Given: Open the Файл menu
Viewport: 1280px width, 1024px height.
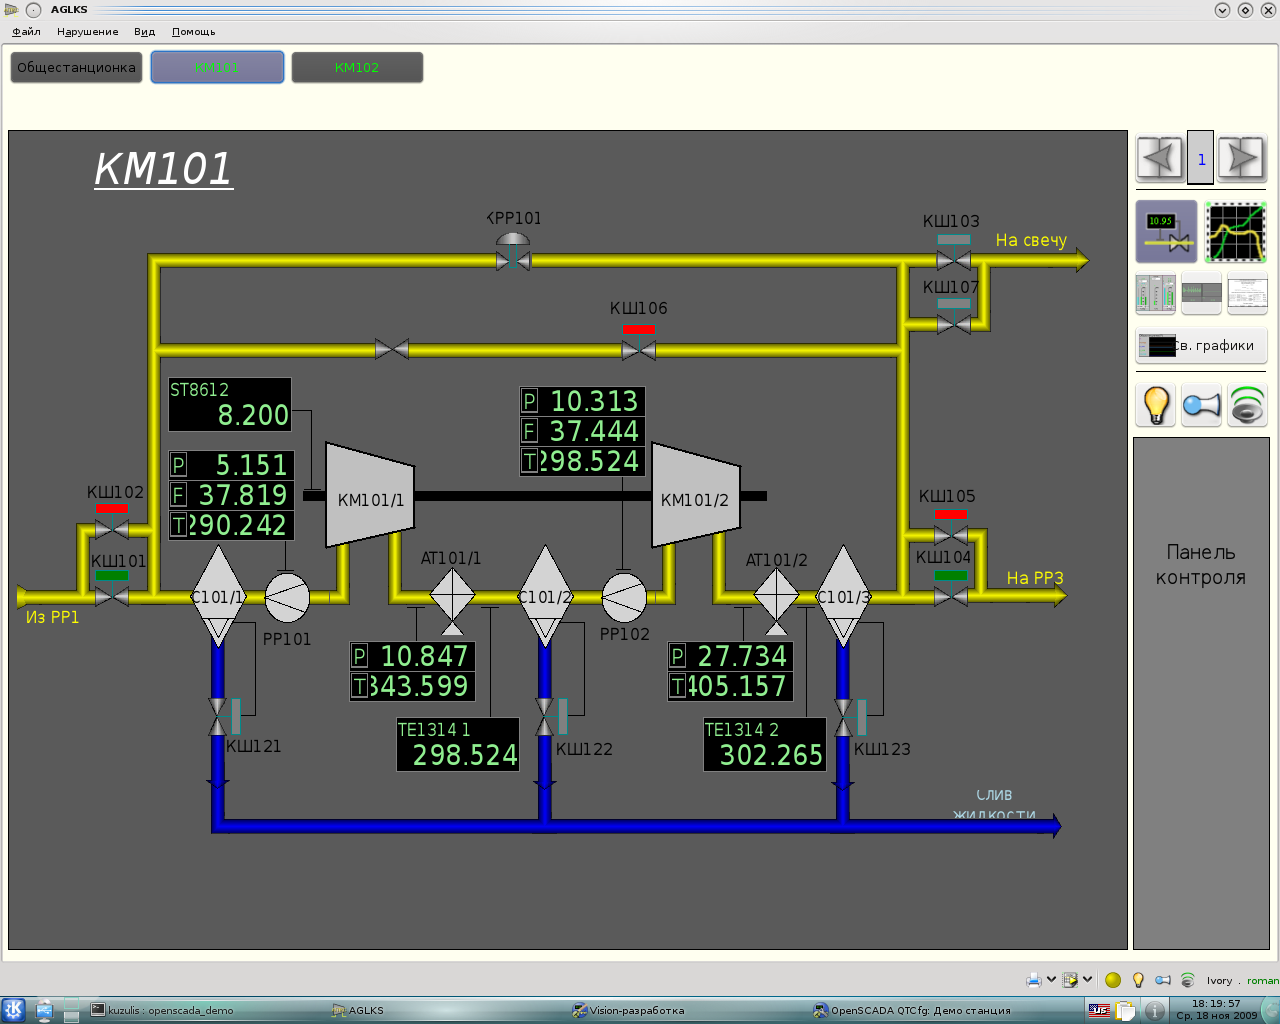Looking at the screenshot, I should tap(26, 32).
